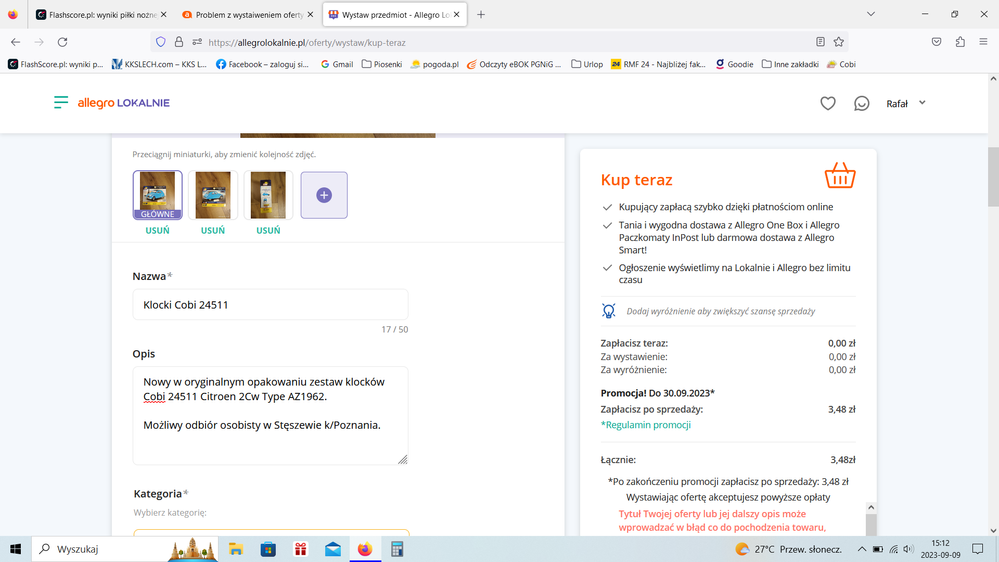Close the Wystaw przedmiot tab
The height and width of the screenshot is (562, 999).
click(456, 15)
